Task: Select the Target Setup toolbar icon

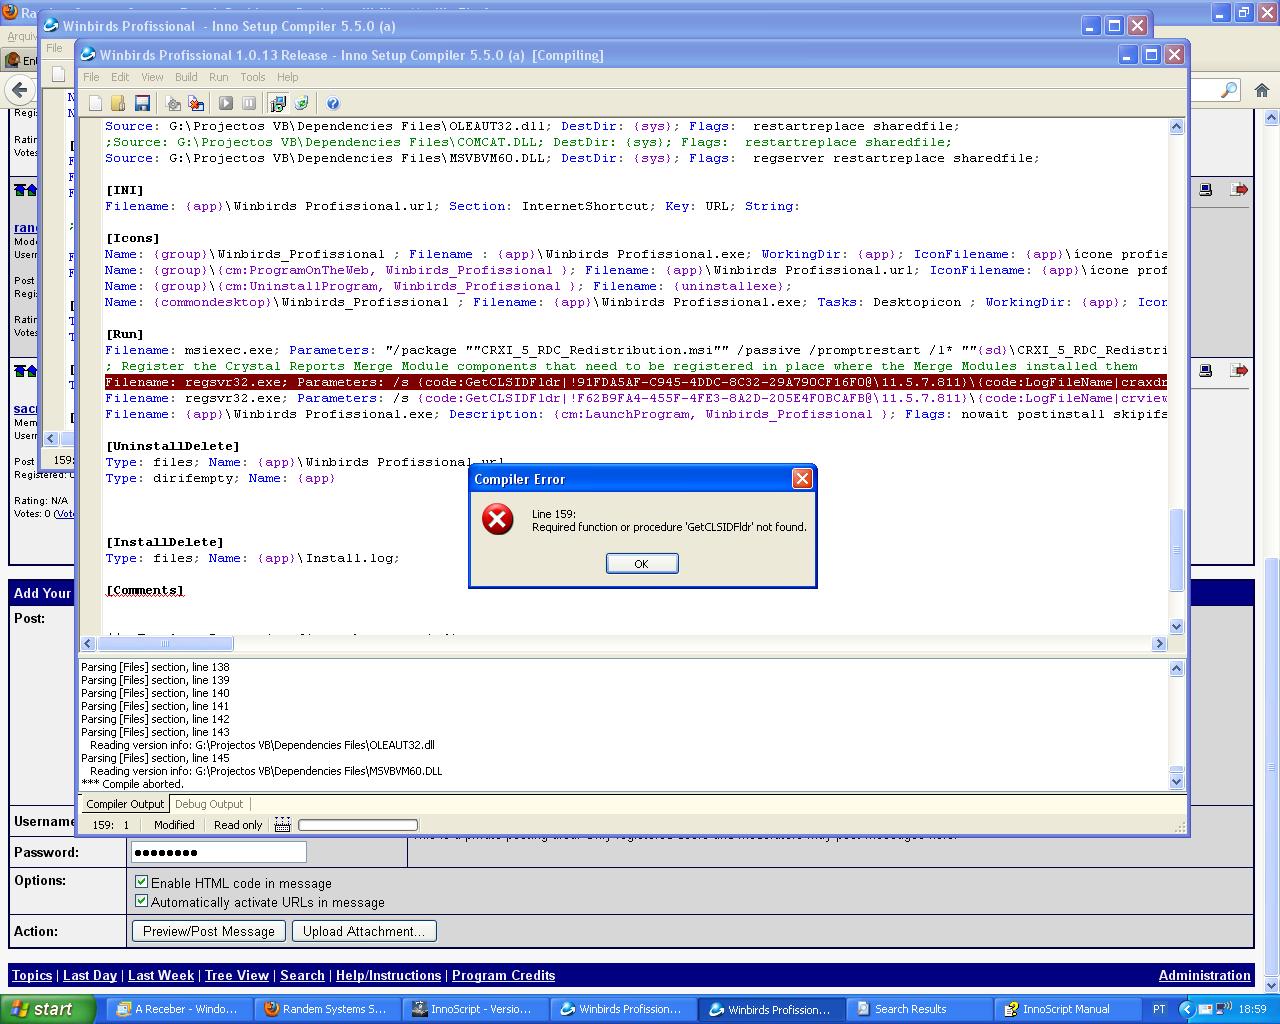Action: point(278,103)
